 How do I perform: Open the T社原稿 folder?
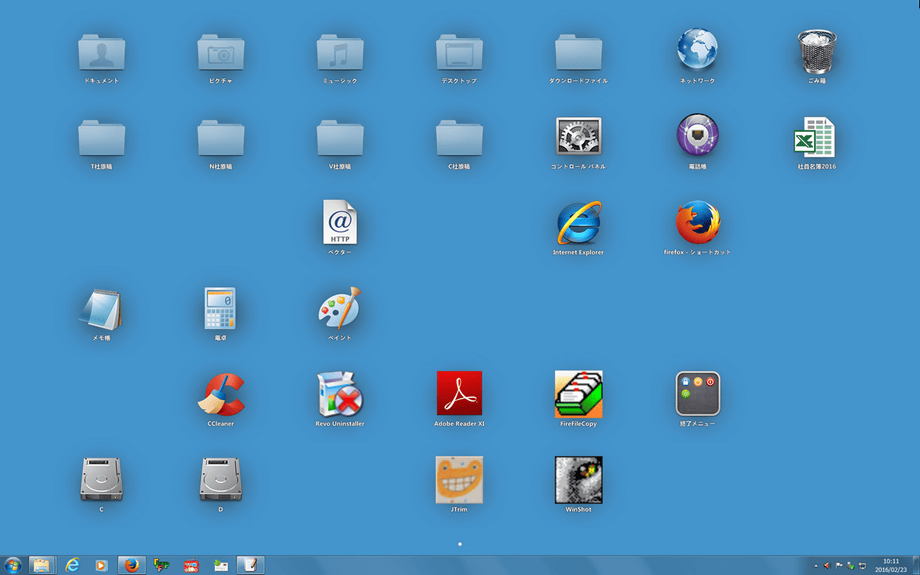point(102,138)
